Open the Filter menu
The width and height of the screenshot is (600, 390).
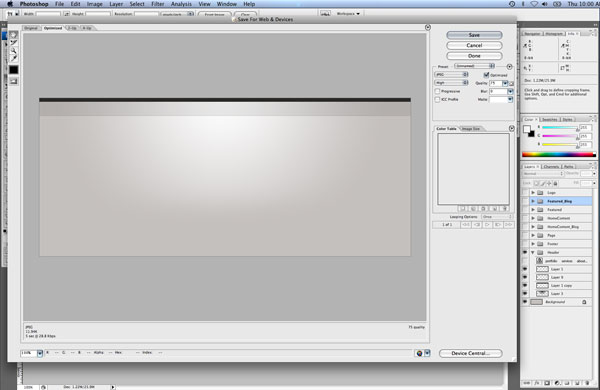158,4
